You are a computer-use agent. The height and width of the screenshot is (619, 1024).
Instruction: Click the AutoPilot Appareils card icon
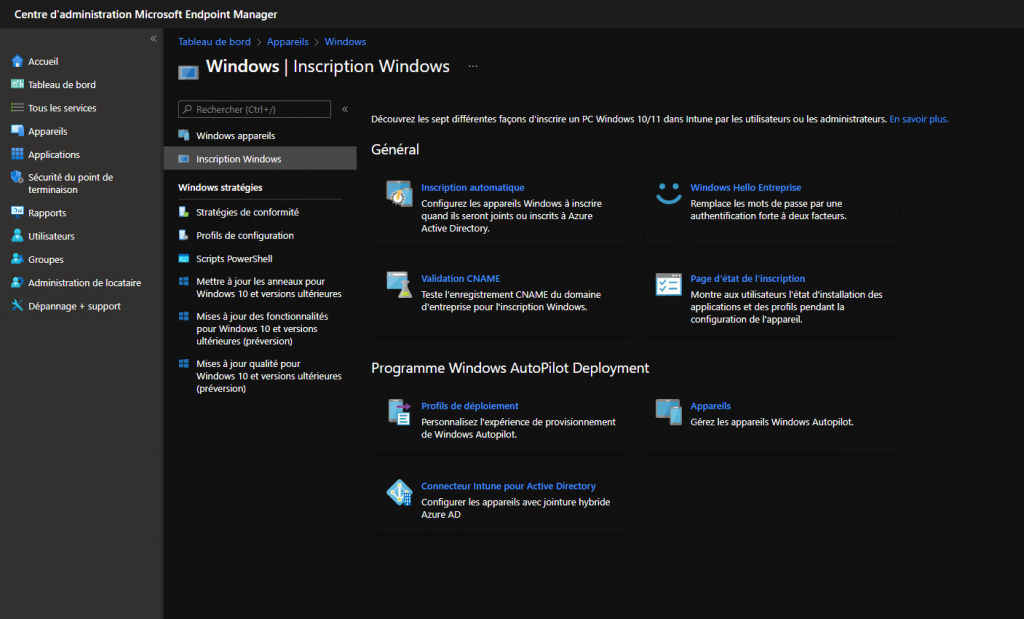(669, 412)
